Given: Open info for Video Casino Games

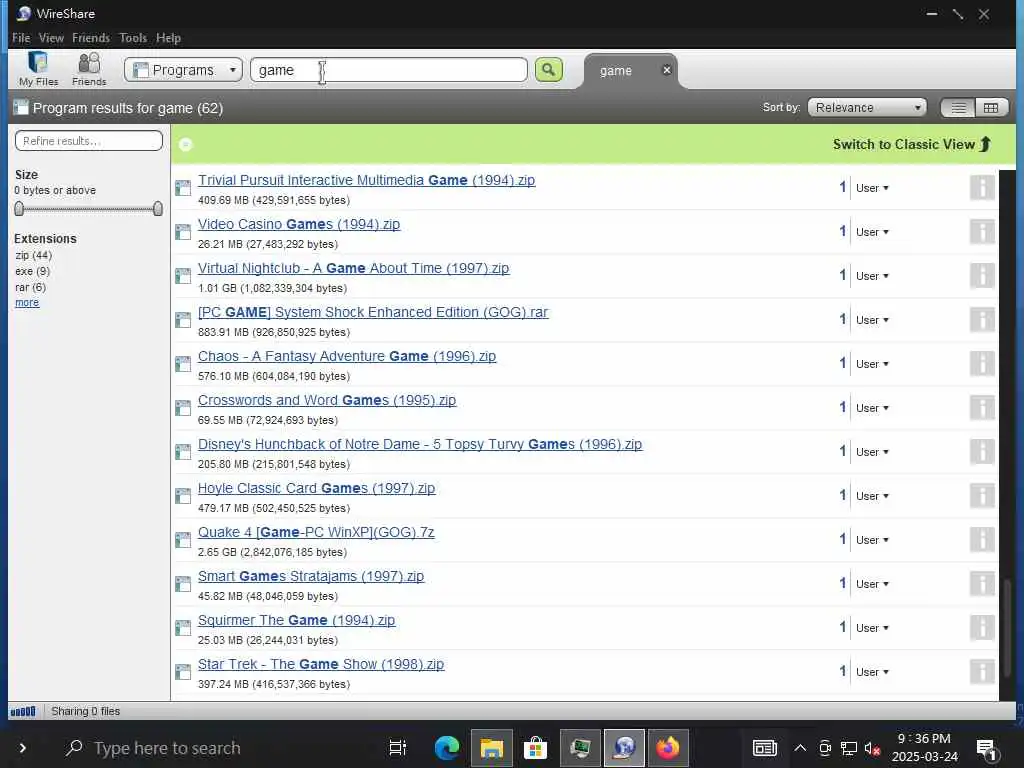Looking at the screenshot, I should click(982, 232).
